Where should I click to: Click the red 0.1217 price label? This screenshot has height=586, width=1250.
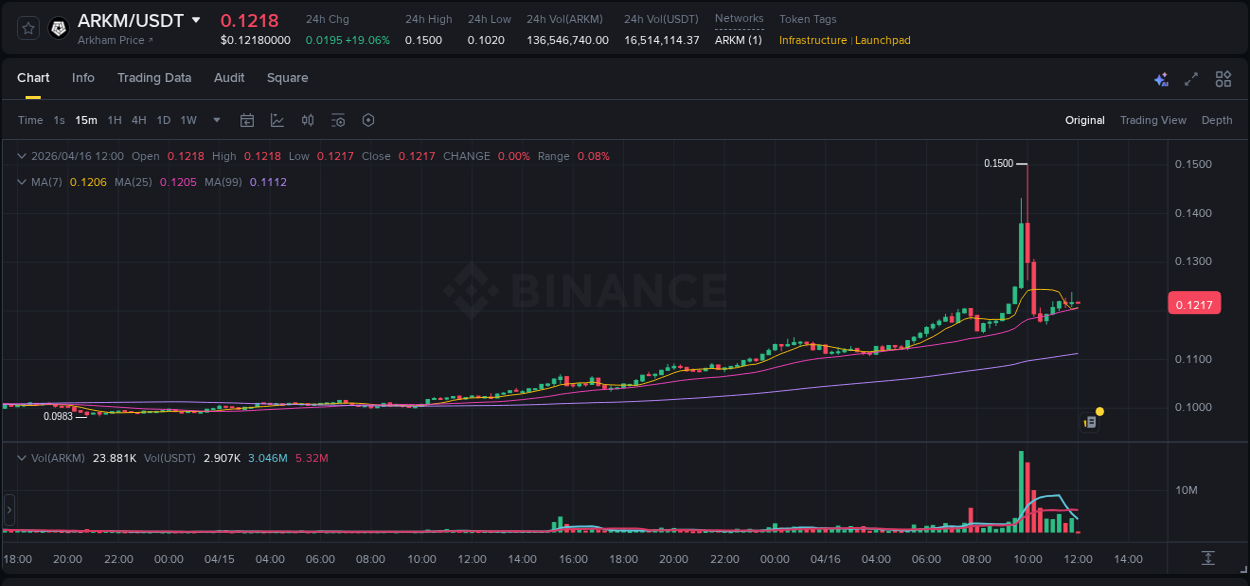(x=1194, y=303)
